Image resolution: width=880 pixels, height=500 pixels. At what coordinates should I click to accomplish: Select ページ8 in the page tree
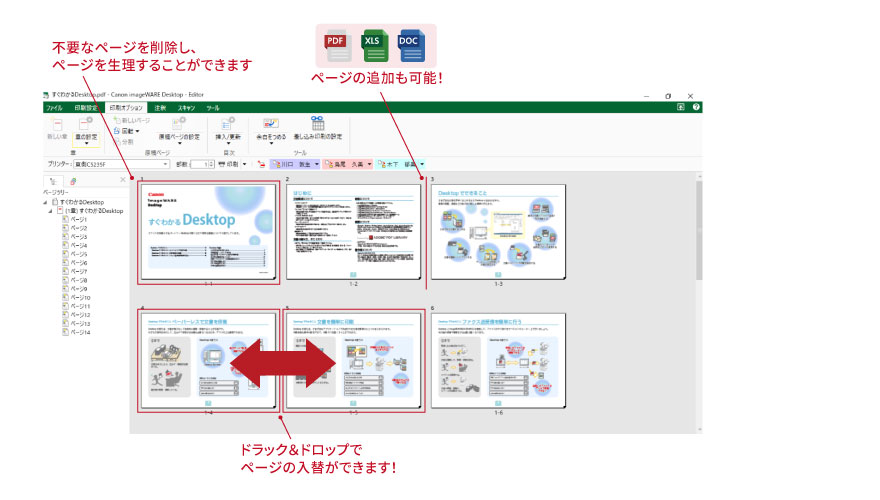tap(75, 280)
